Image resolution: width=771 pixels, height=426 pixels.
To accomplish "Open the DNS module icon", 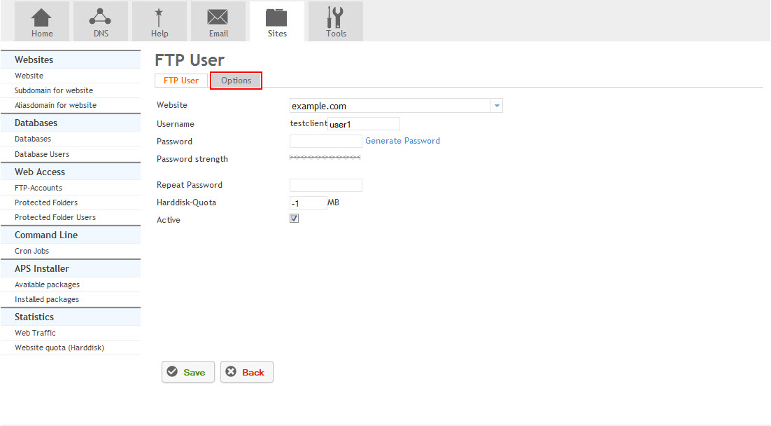I will (x=100, y=21).
